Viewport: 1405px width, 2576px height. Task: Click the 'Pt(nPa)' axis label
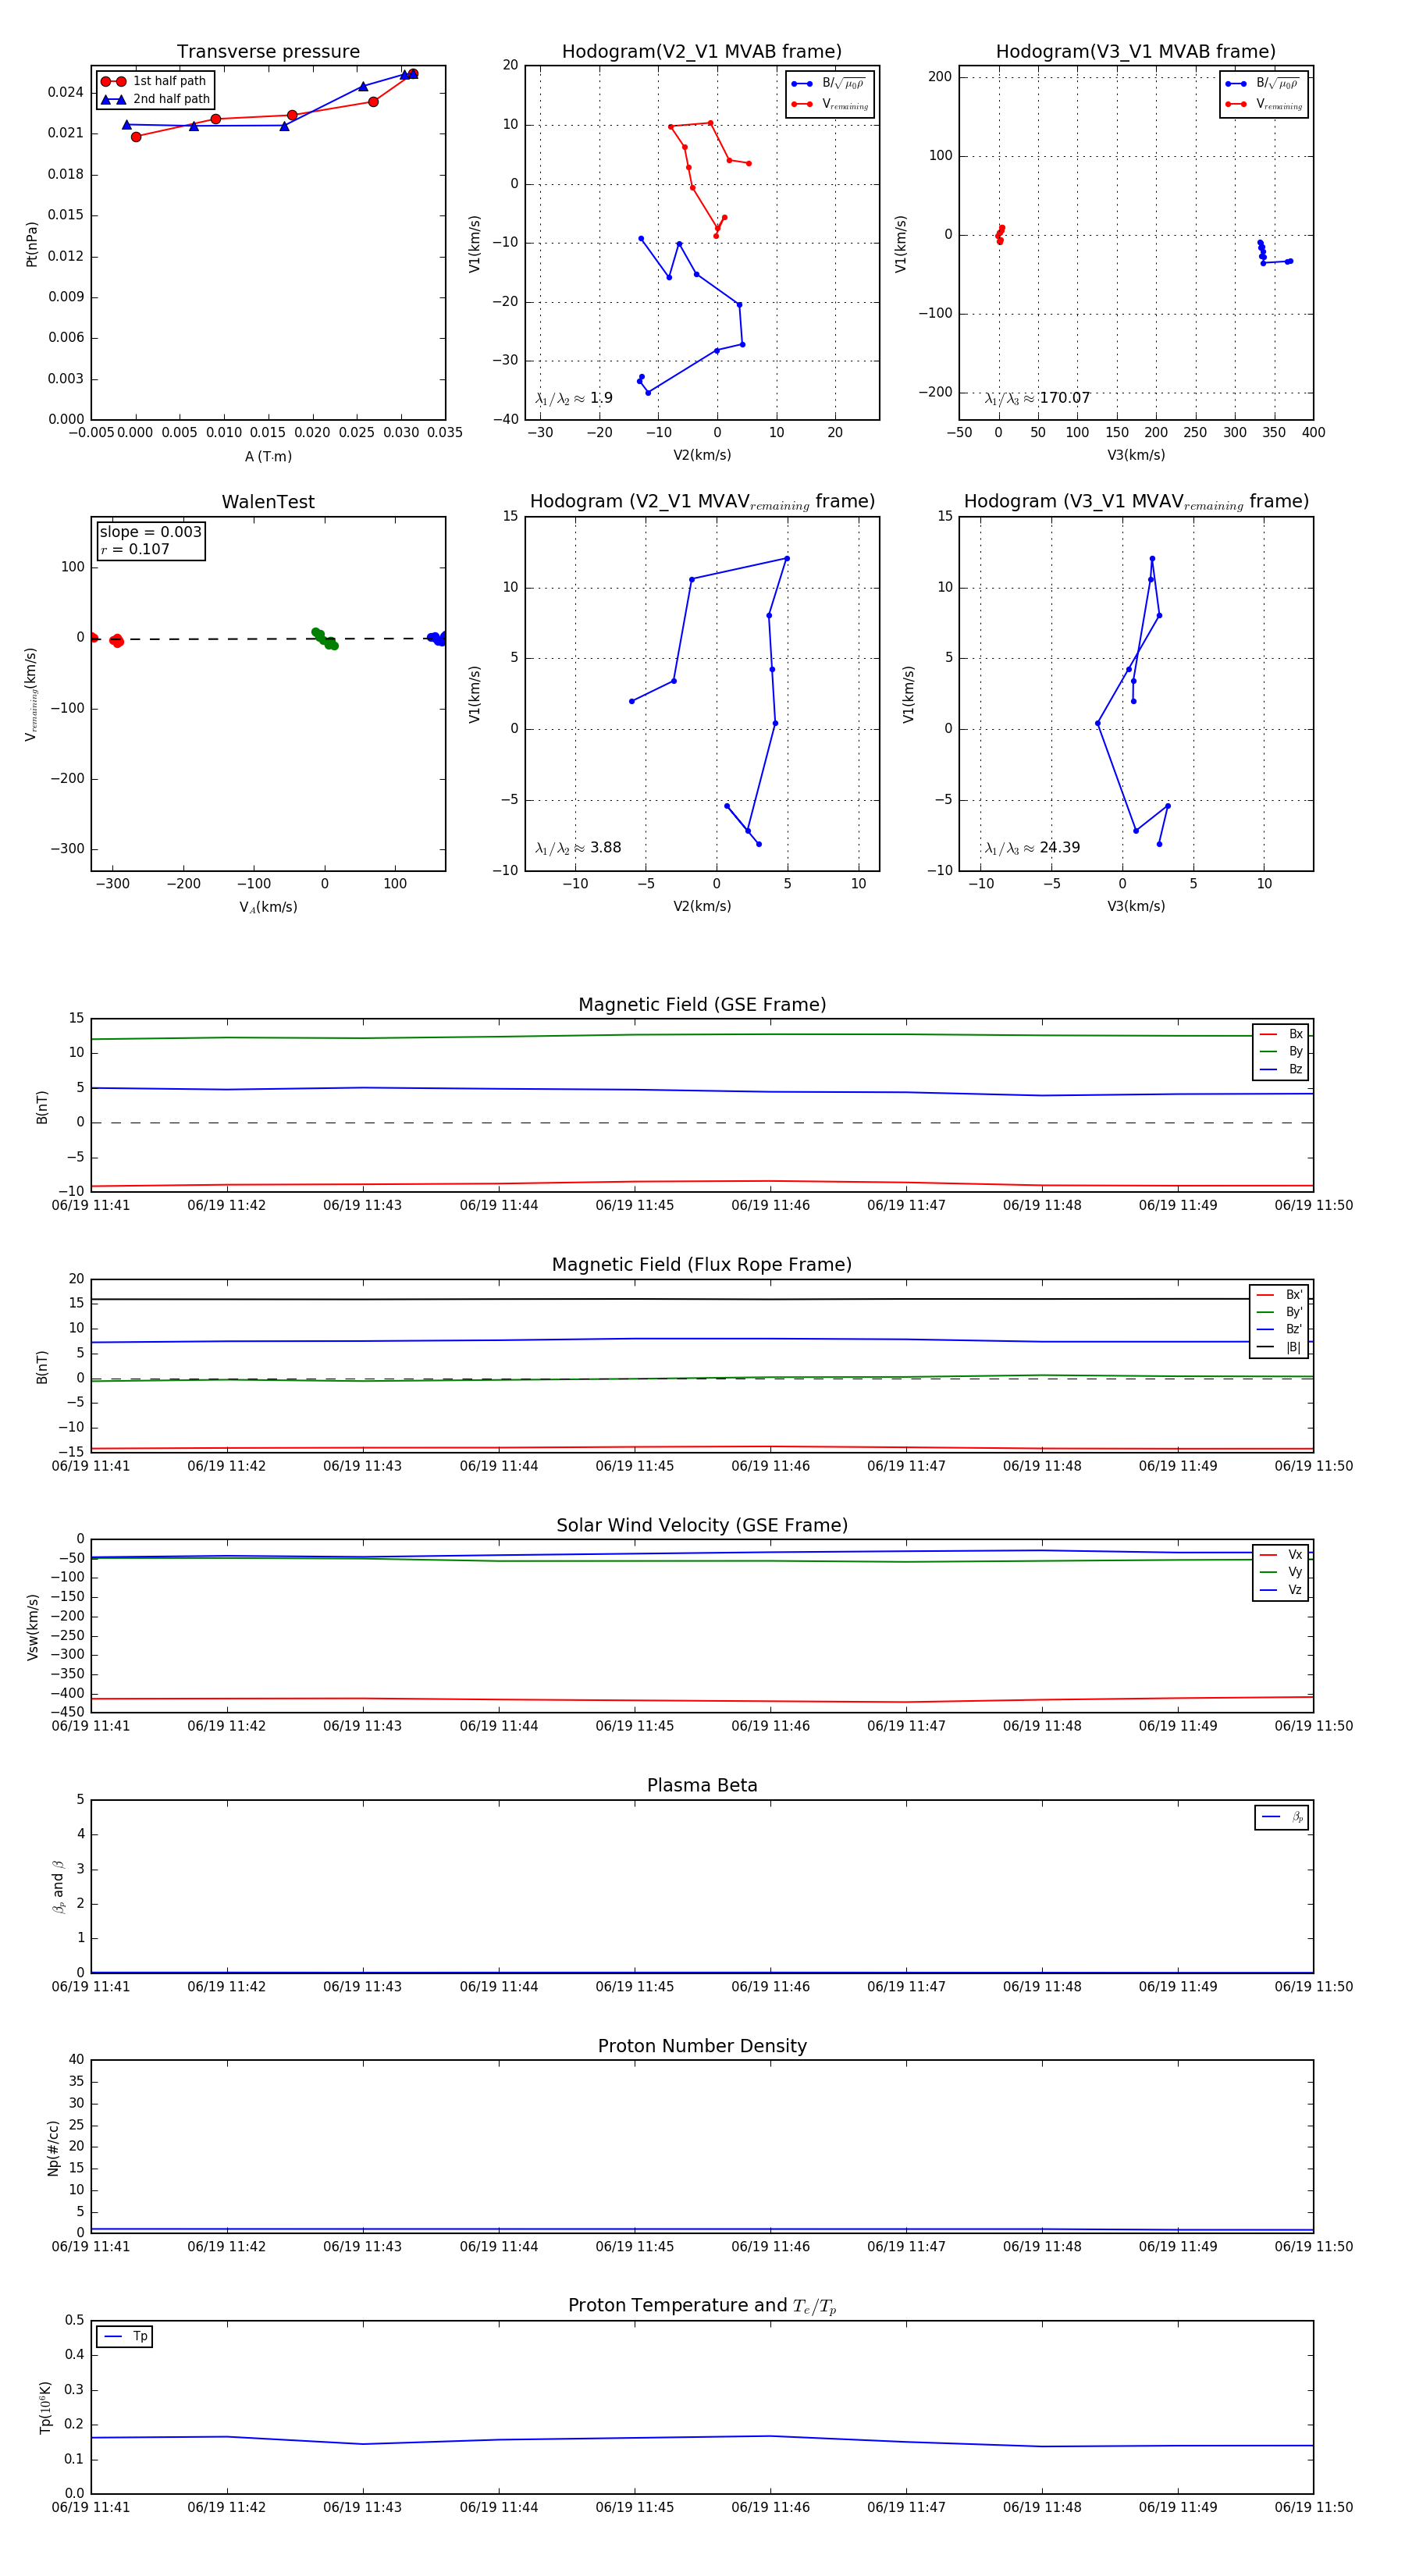[31, 244]
